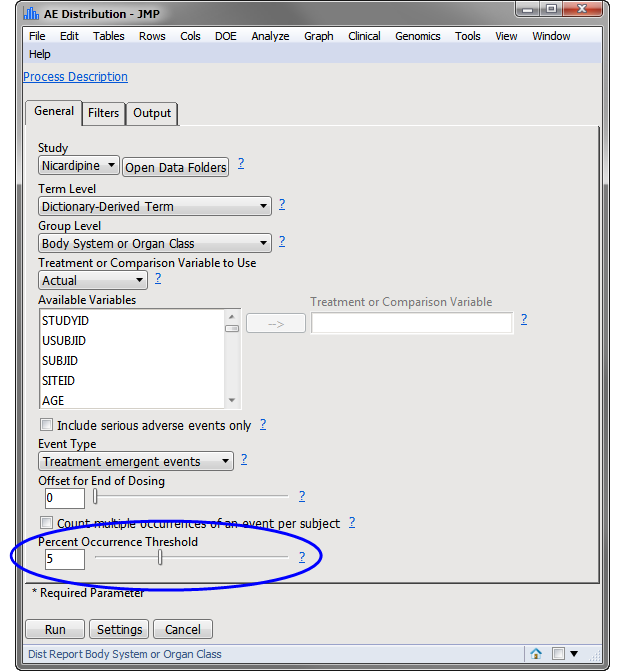Screen dimensions: 630x671
Task: Switch to the Output tab
Action: [x=152, y=113]
